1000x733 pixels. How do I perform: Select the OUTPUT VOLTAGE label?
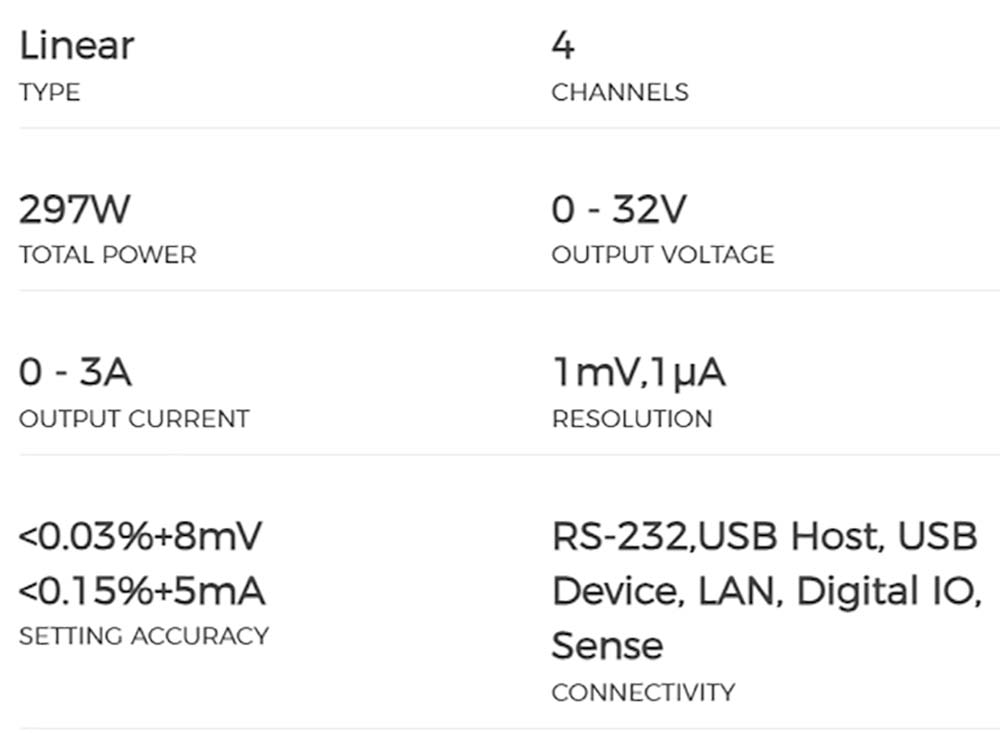tap(662, 255)
